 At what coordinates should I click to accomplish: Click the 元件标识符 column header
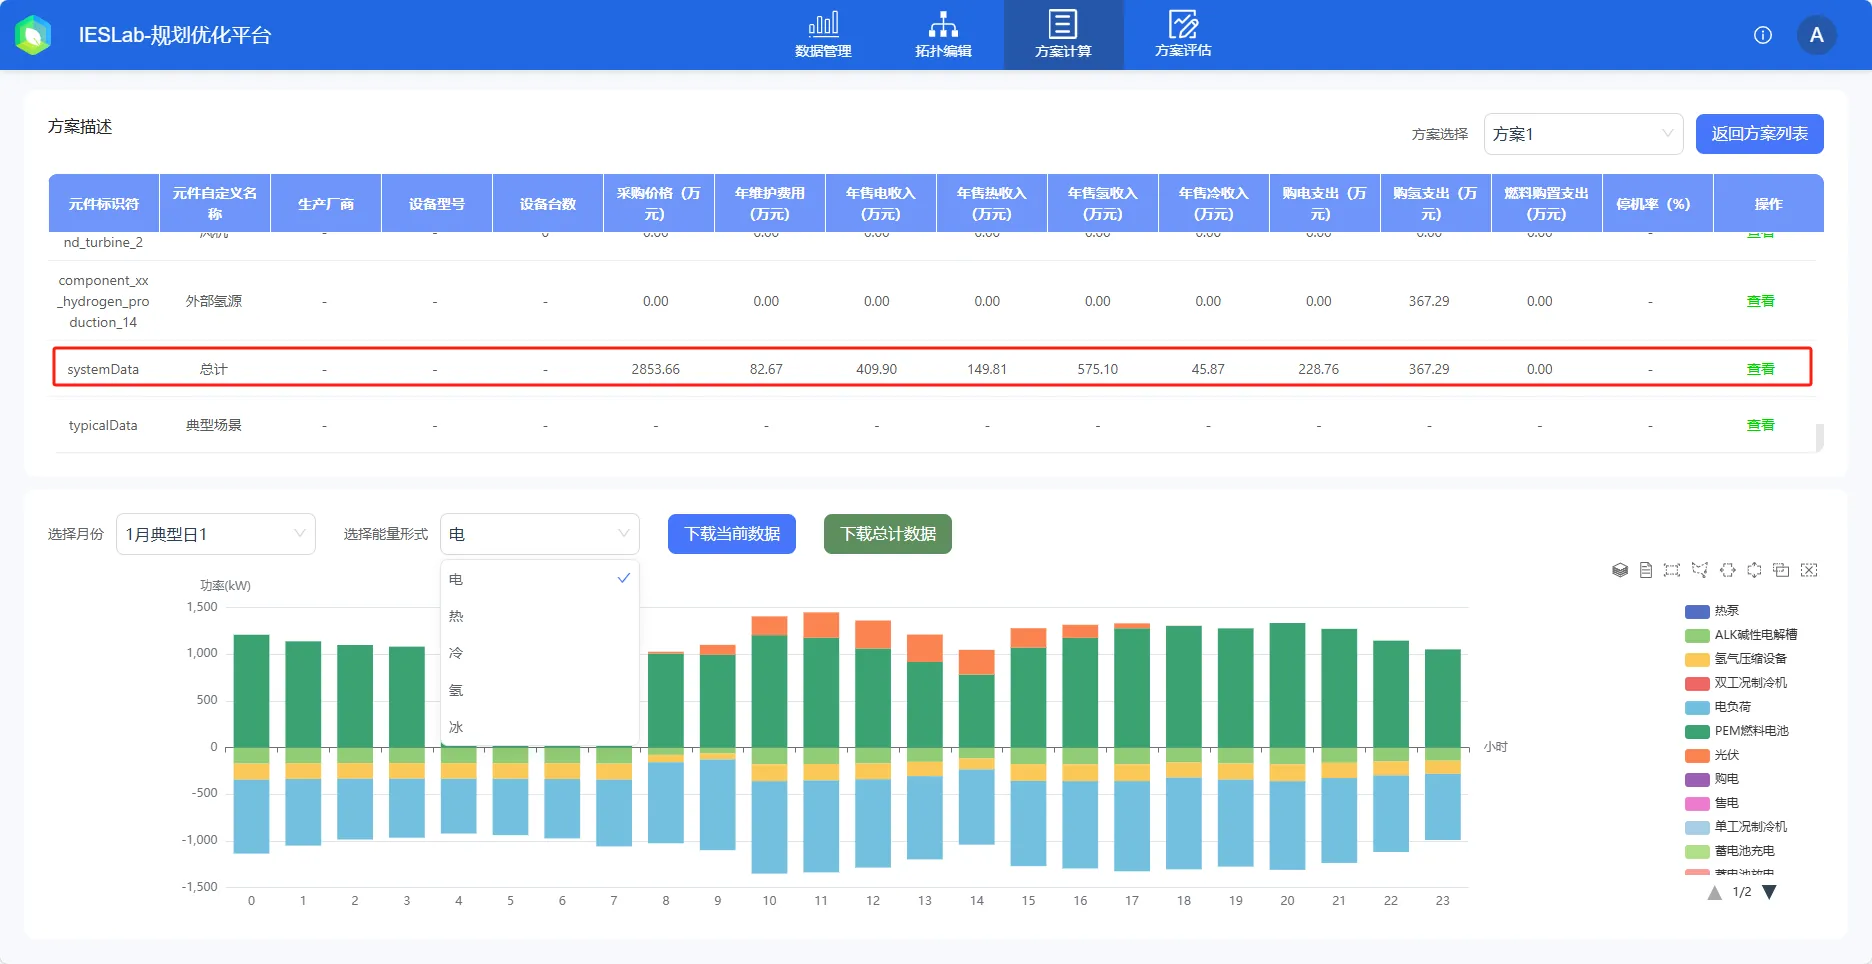click(x=104, y=203)
